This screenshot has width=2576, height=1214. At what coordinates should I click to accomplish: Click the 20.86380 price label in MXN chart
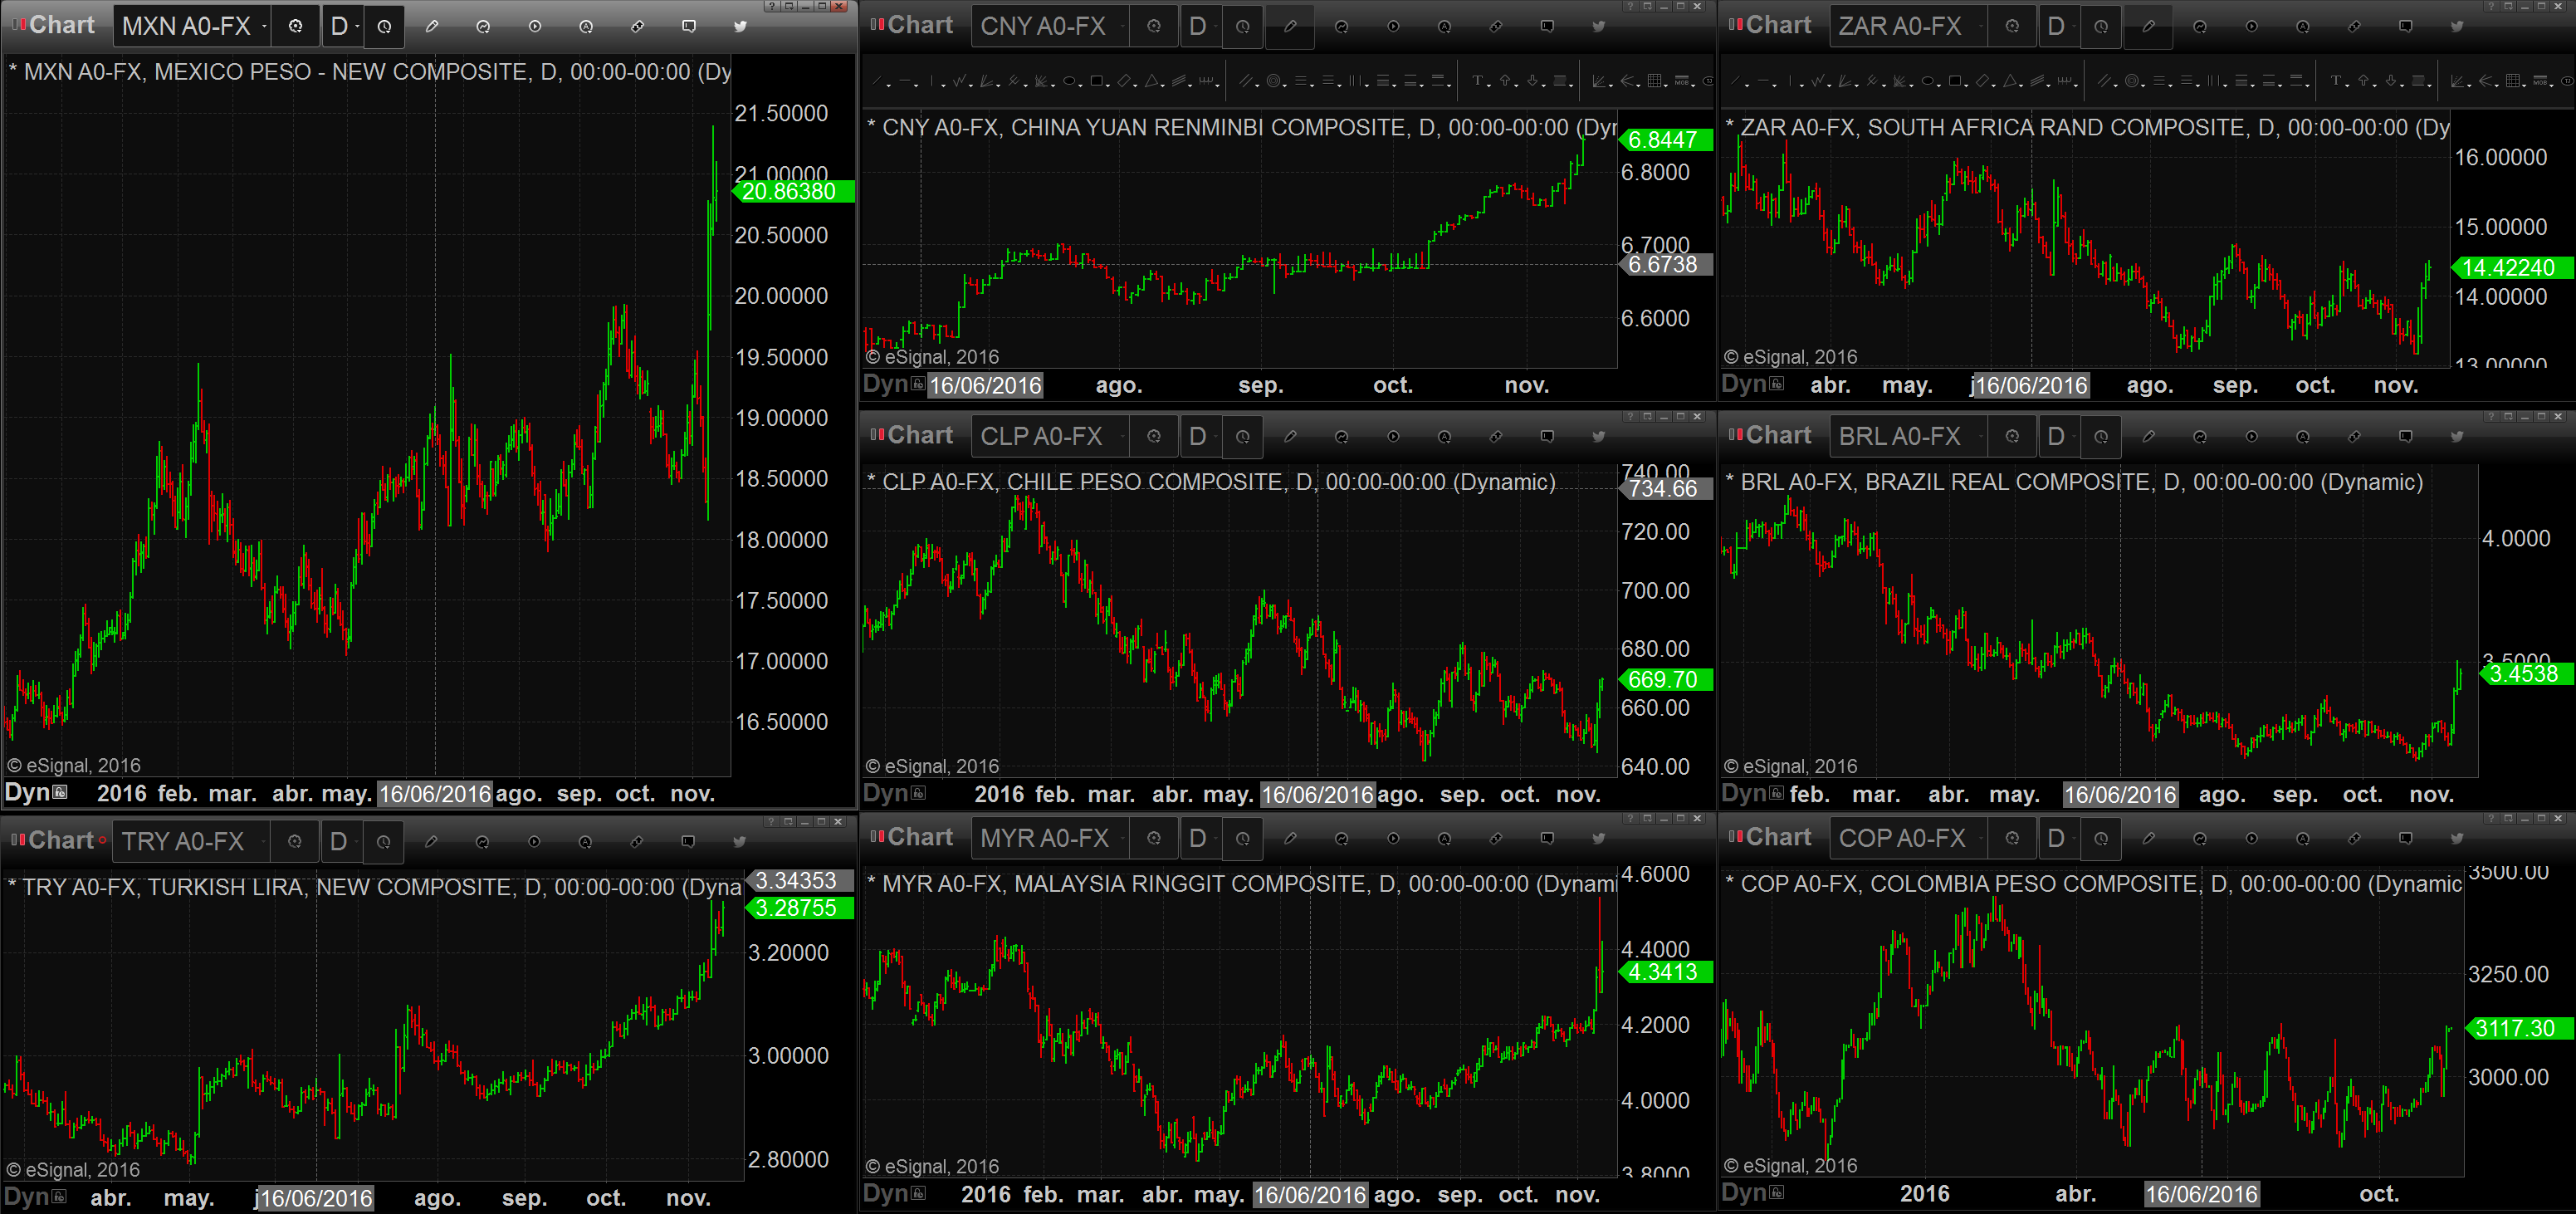794,191
